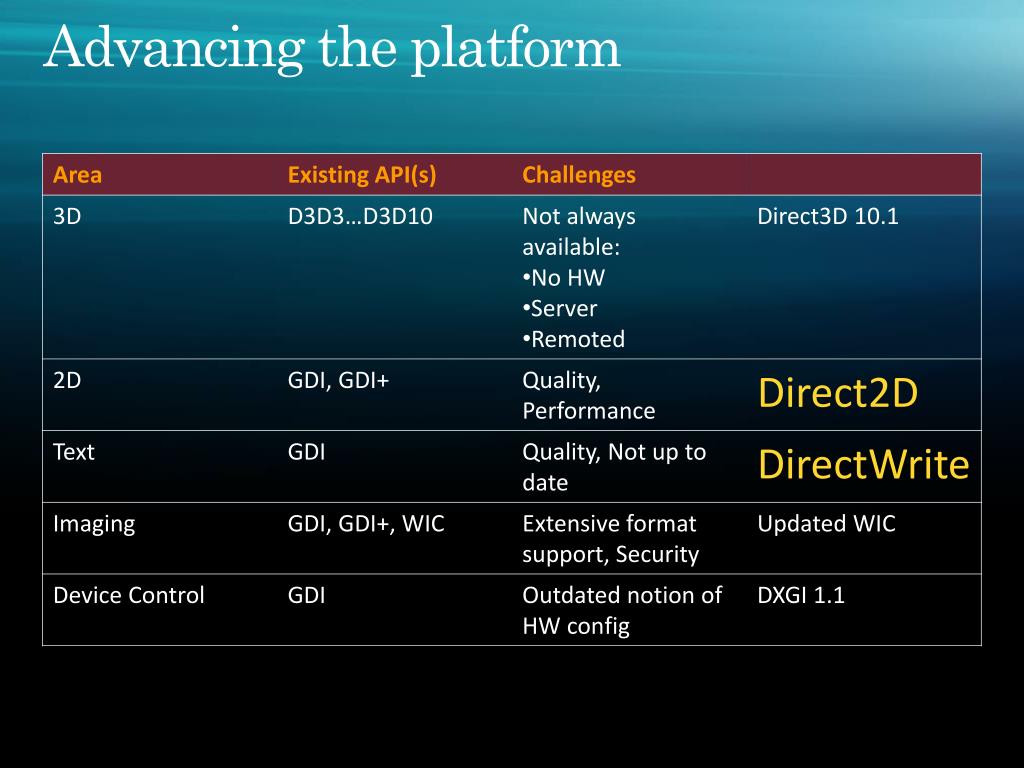Click the 'Not always available:' text
The image size is (1024, 768).
(579, 231)
